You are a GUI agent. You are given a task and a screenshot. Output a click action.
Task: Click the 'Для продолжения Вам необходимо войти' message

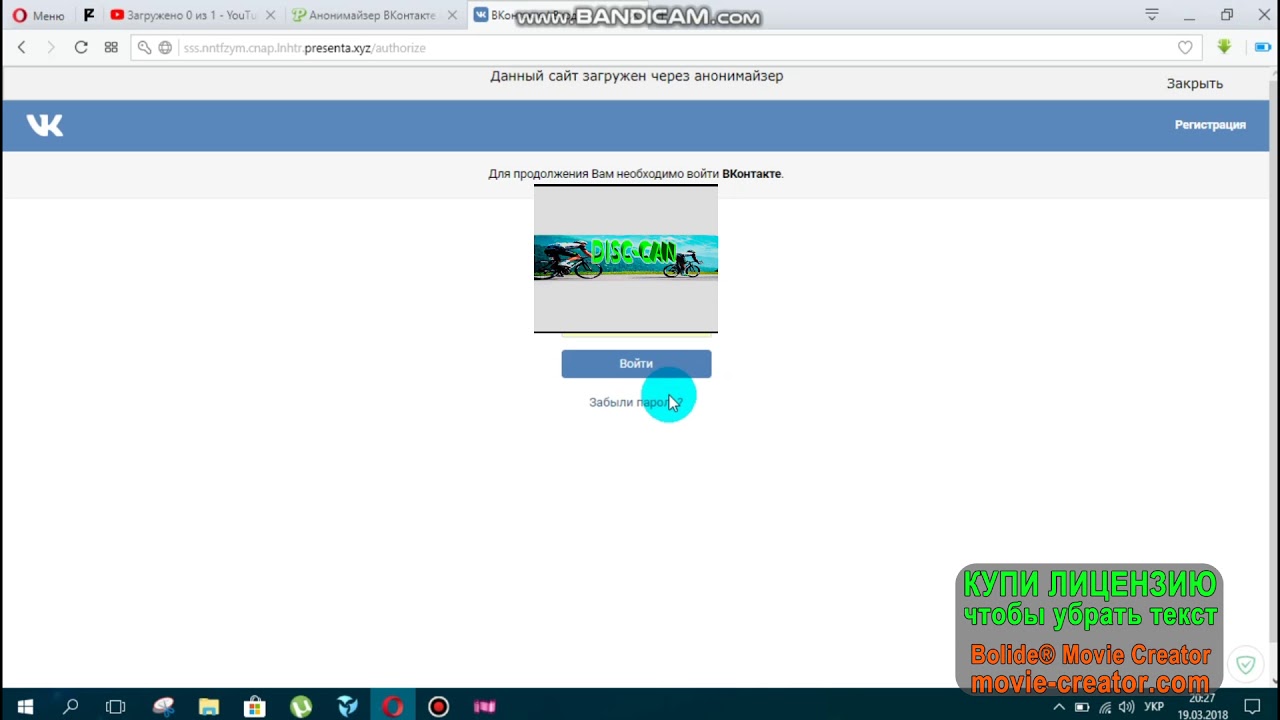click(636, 174)
